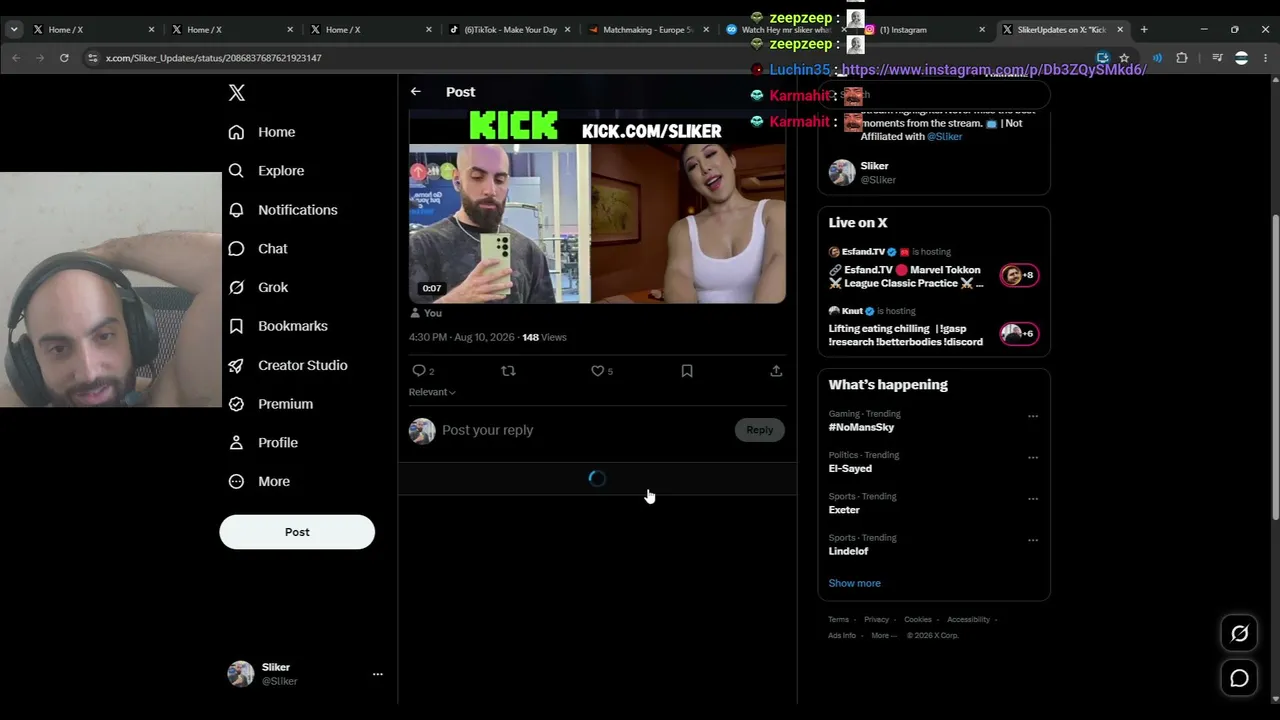Open the Premium page
Screen dimensions: 1280x720
coord(271,404)
